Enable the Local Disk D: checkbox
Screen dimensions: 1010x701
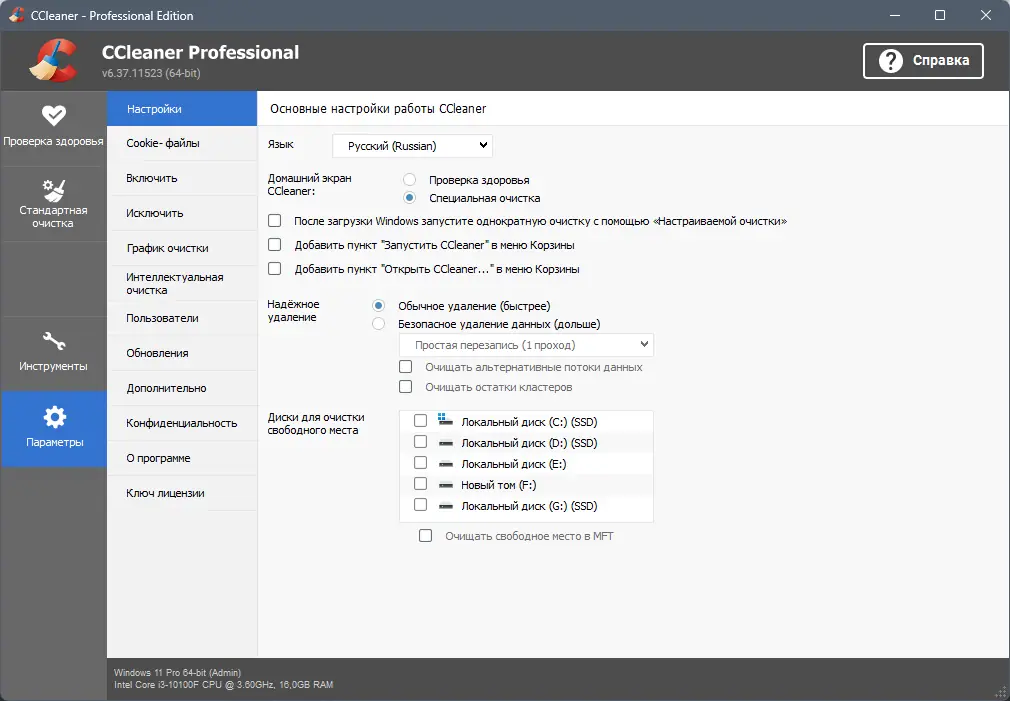pos(421,442)
